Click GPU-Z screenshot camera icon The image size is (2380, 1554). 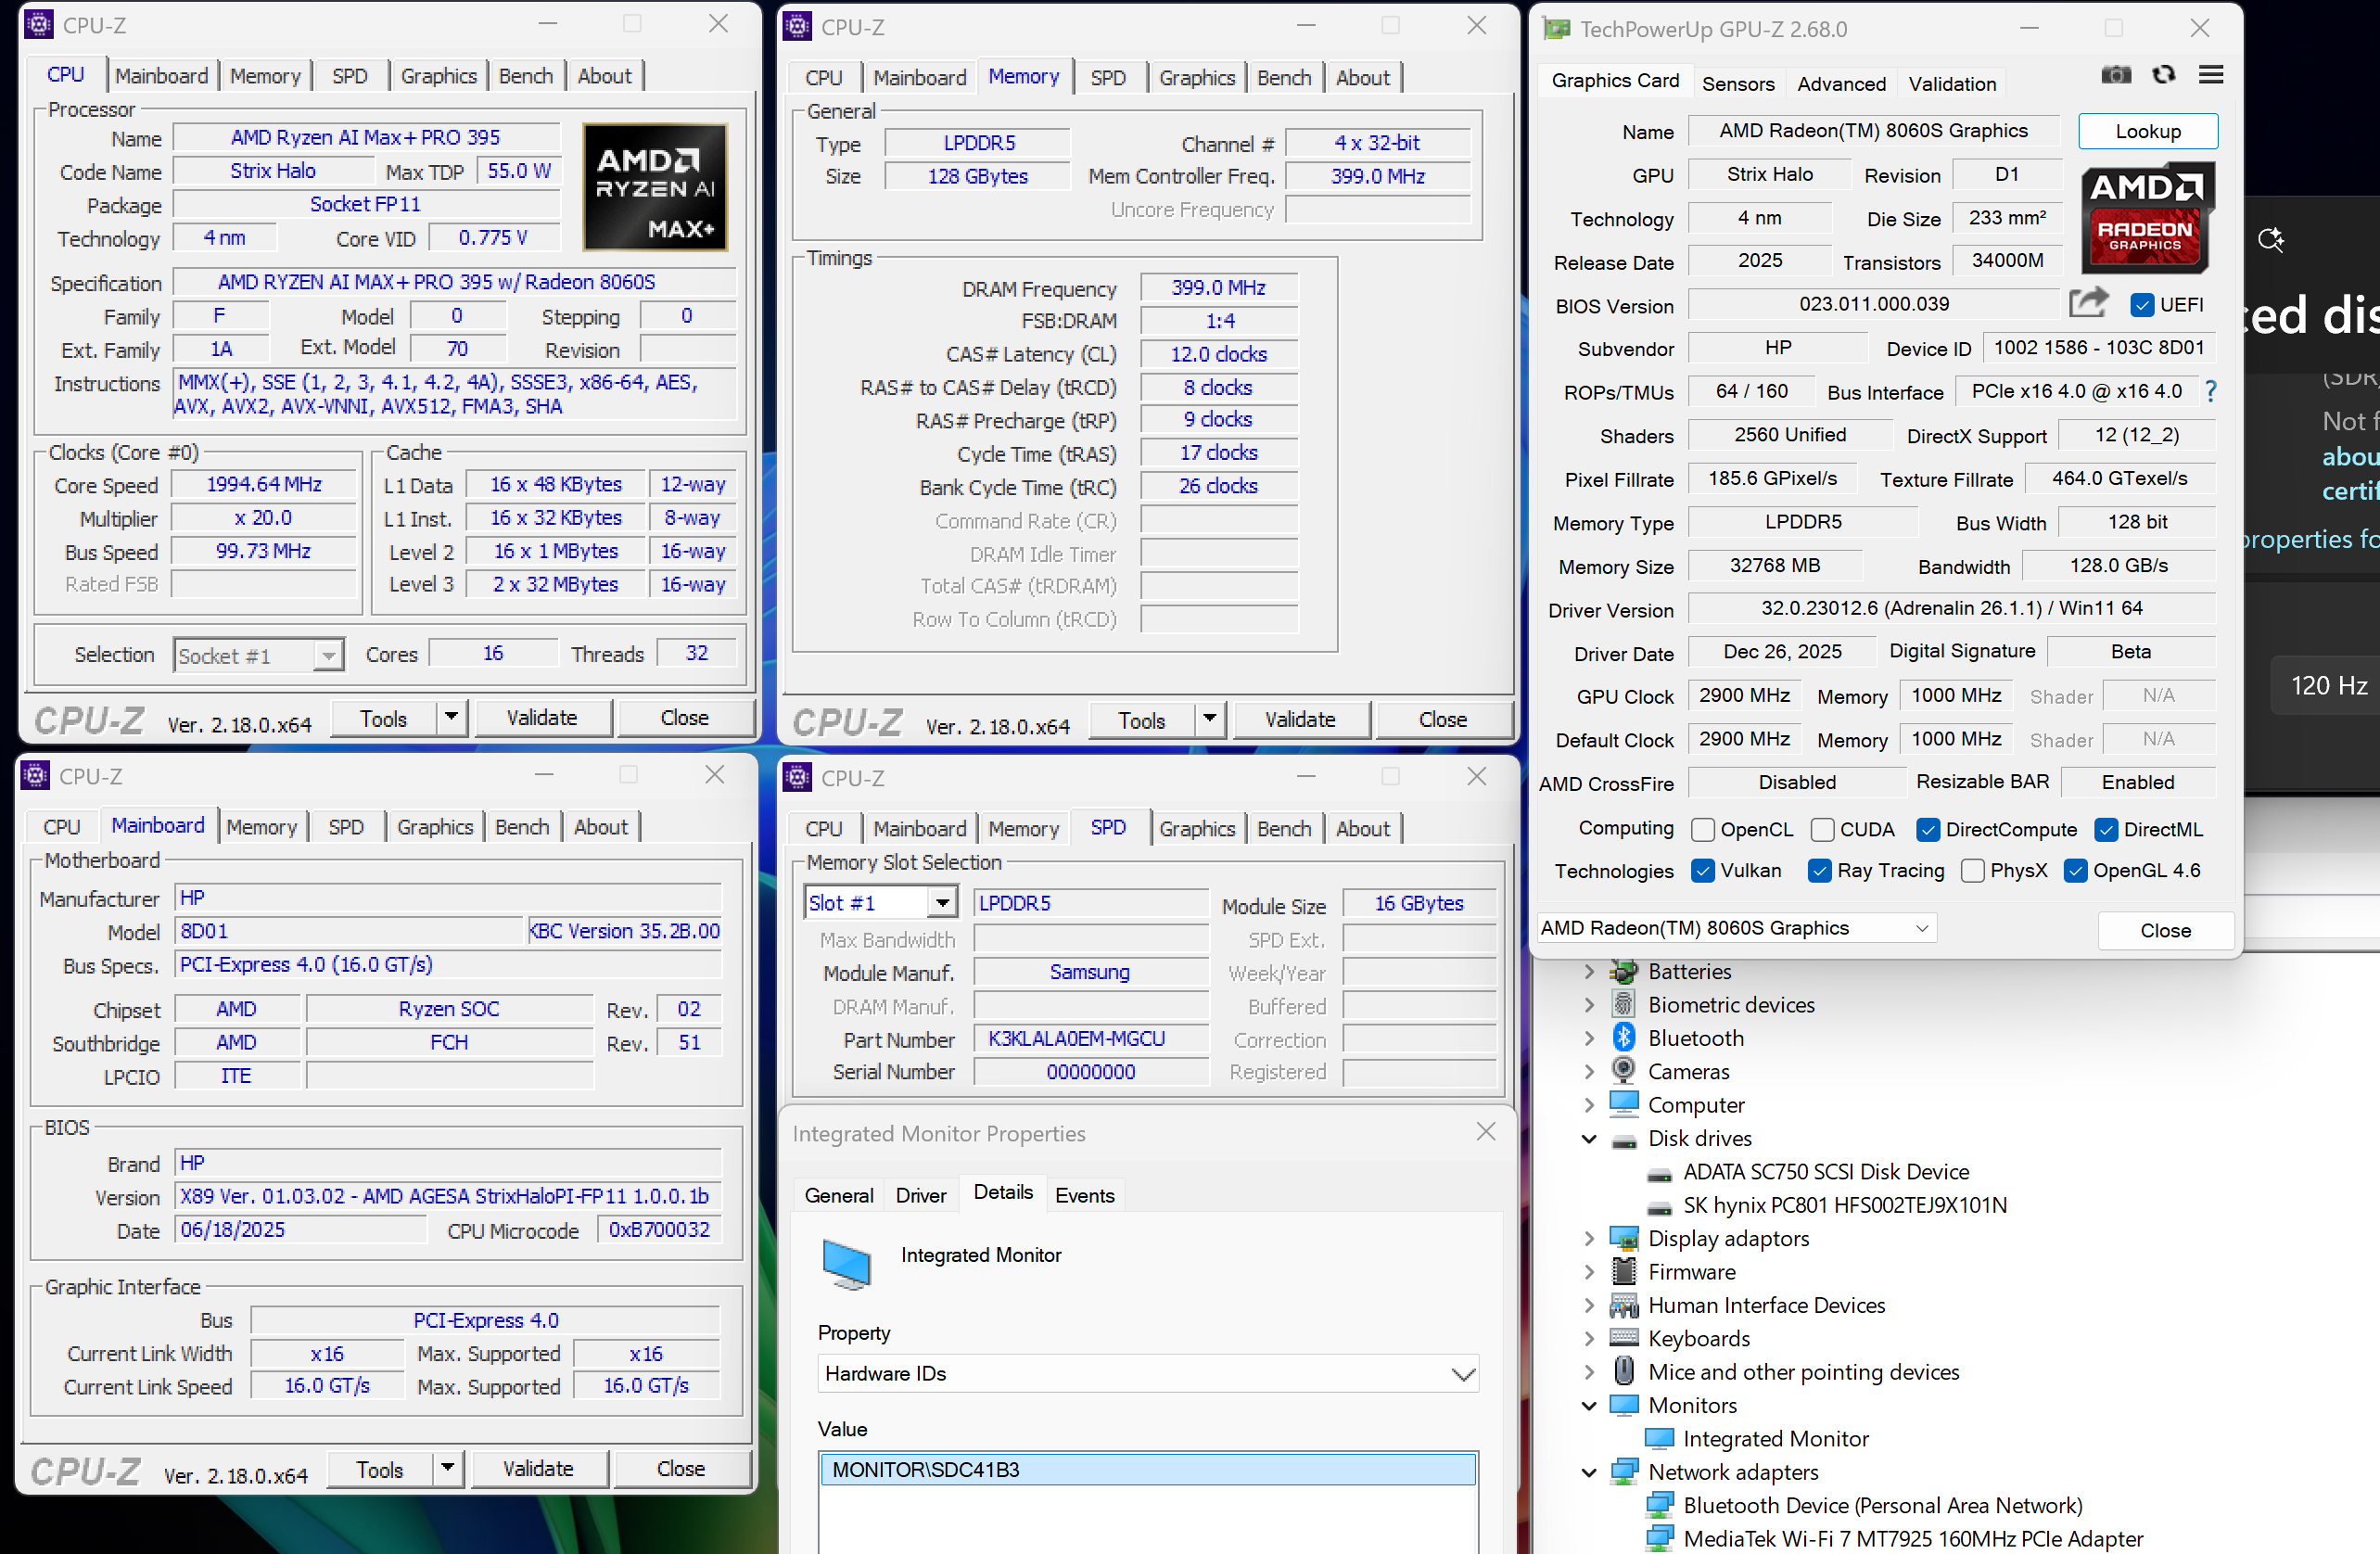[2116, 76]
